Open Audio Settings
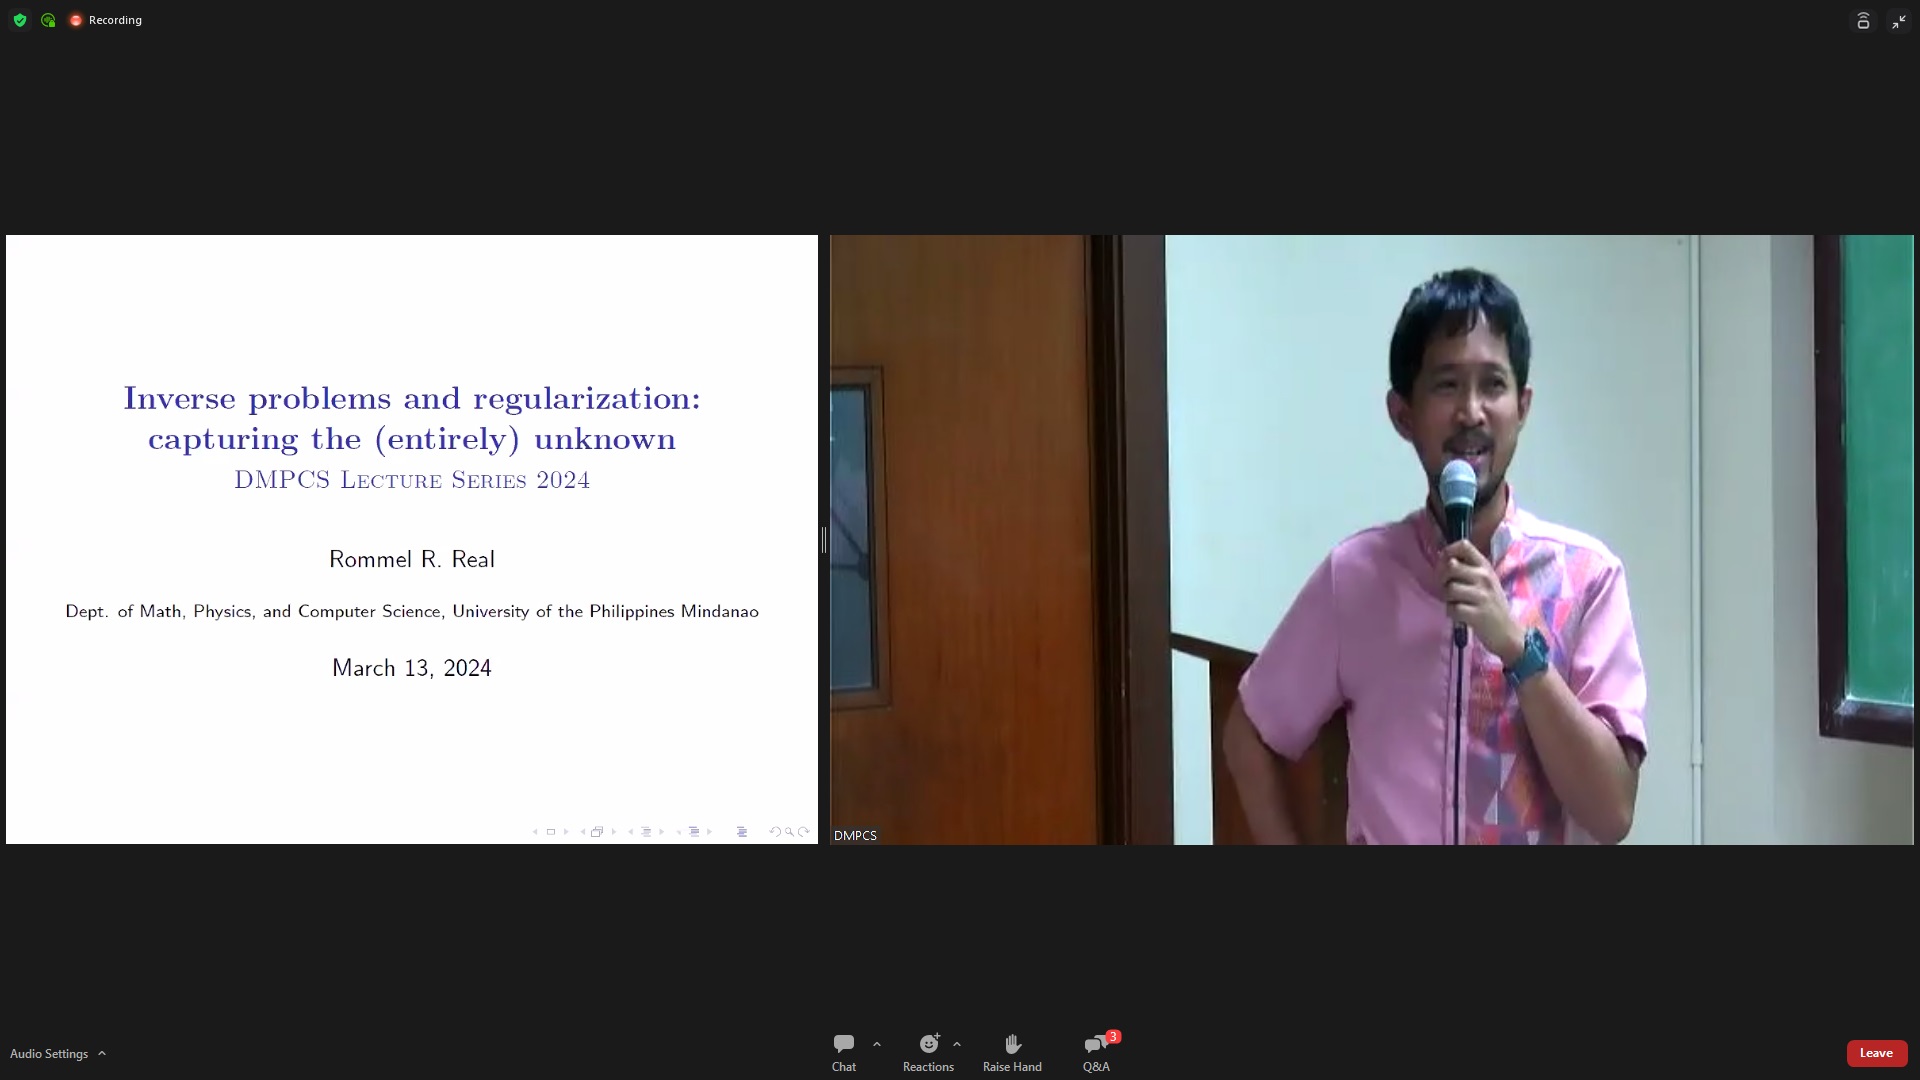1920x1080 pixels. [x=49, y=1054]
